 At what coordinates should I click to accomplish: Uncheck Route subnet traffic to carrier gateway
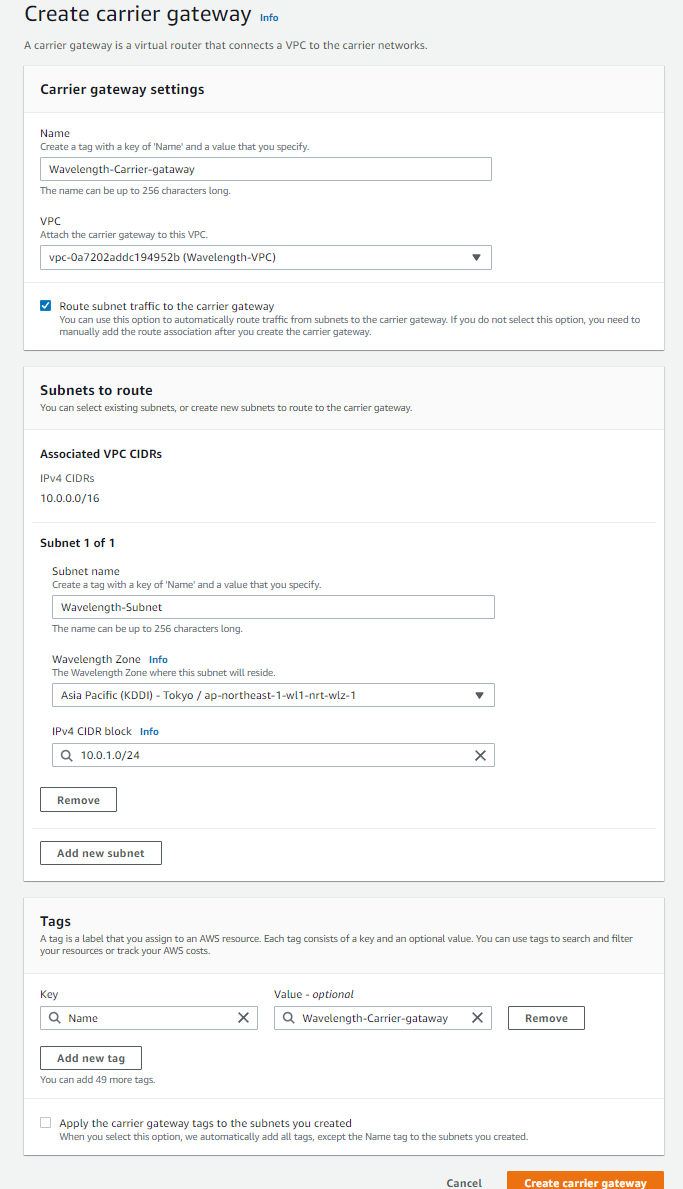point(46,306)
